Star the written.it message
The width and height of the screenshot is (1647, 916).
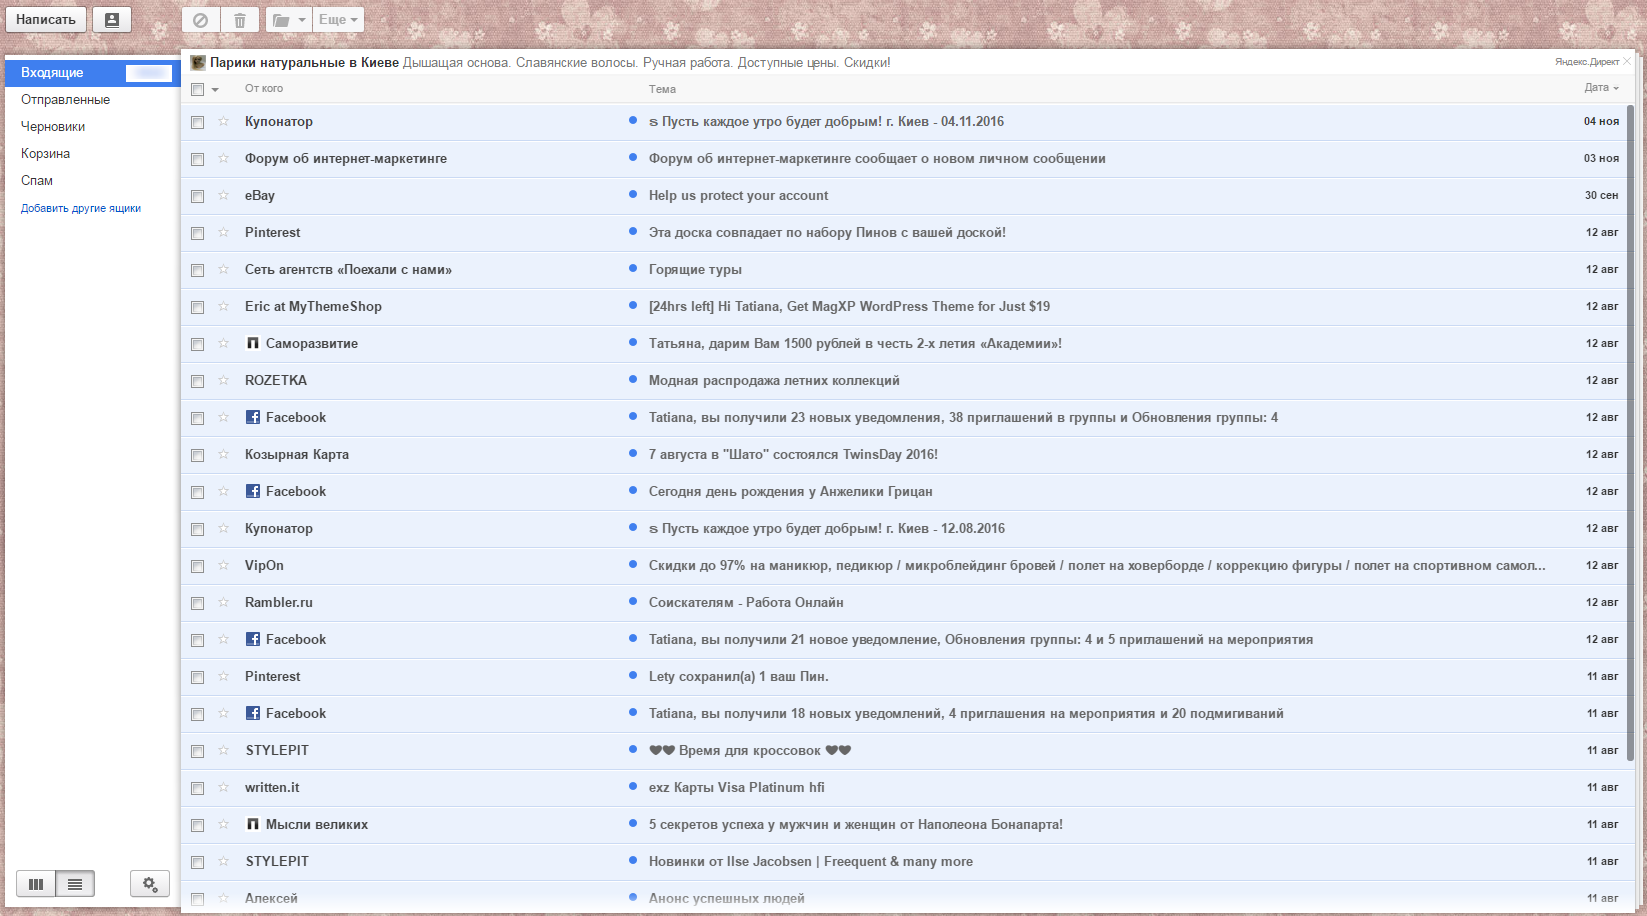pos(223,787)
